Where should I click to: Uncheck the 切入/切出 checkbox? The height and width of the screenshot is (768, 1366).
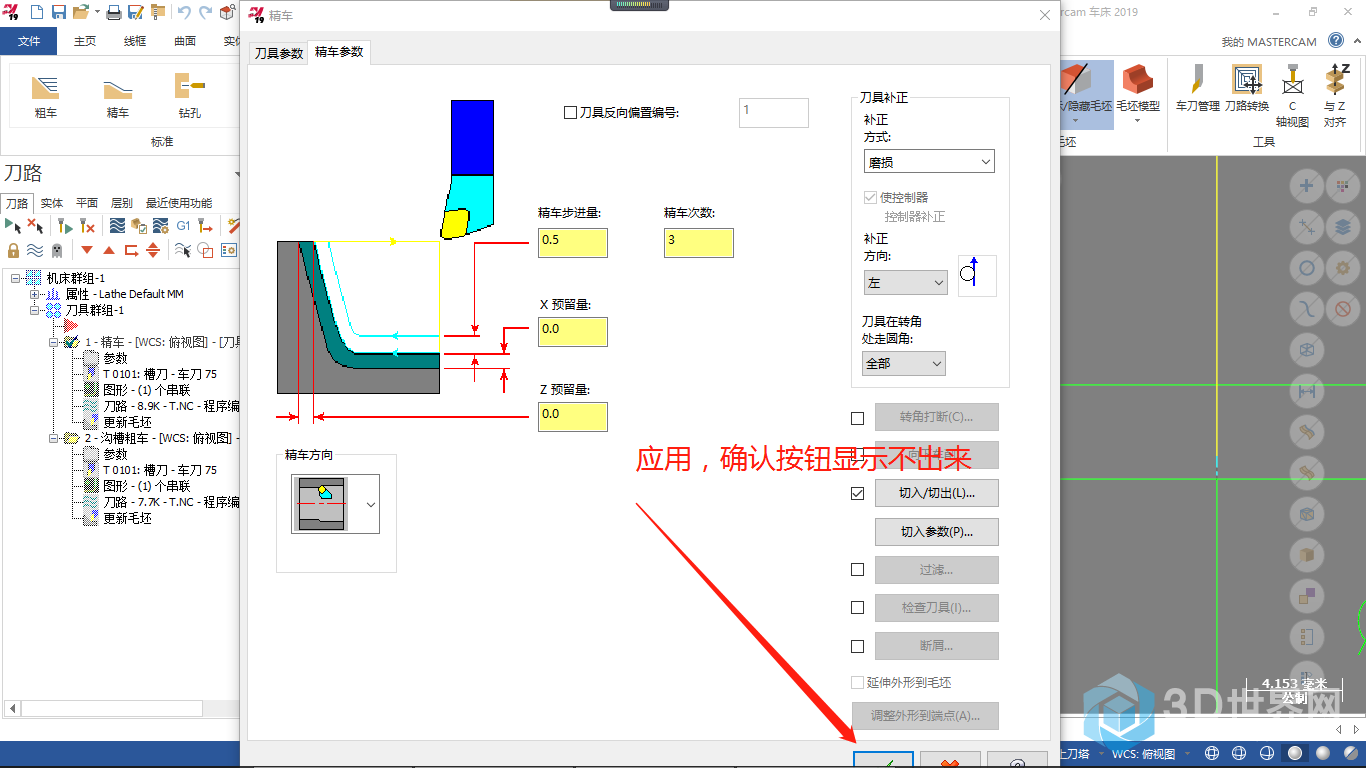[857, 493]
